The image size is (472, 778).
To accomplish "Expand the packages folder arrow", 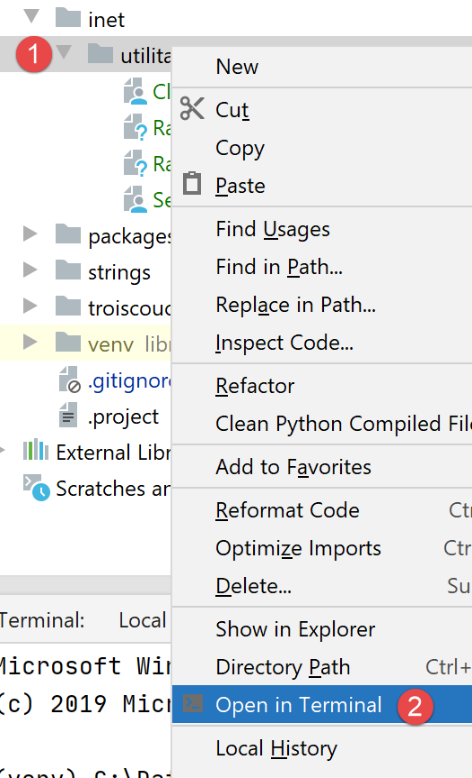I will click(x=30, y=233).
